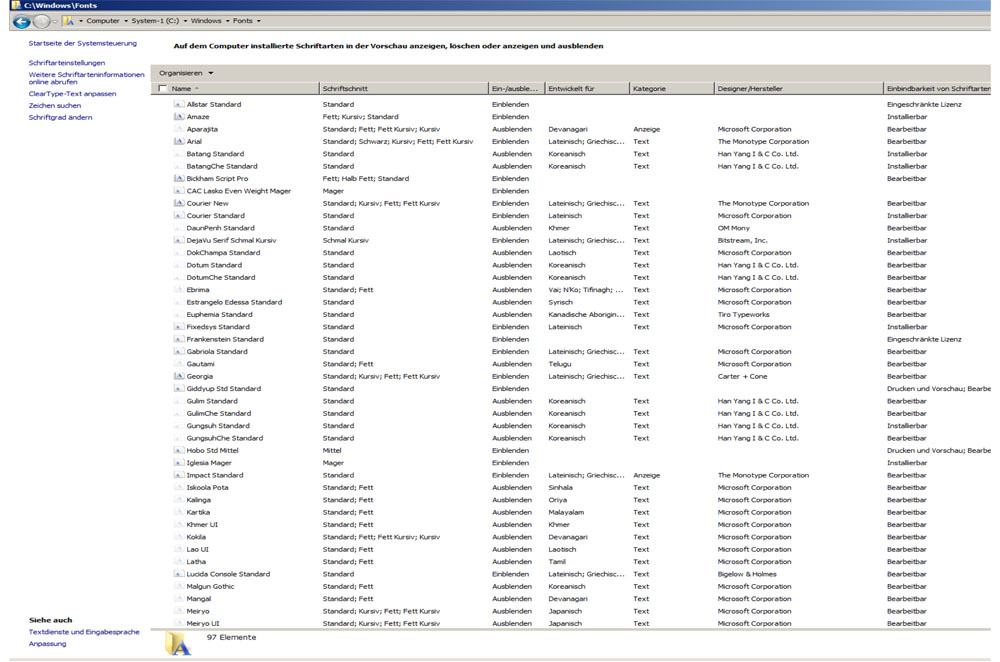
Task: Sort the list by Schriftschnitt column header
Action: pos(345,89)
